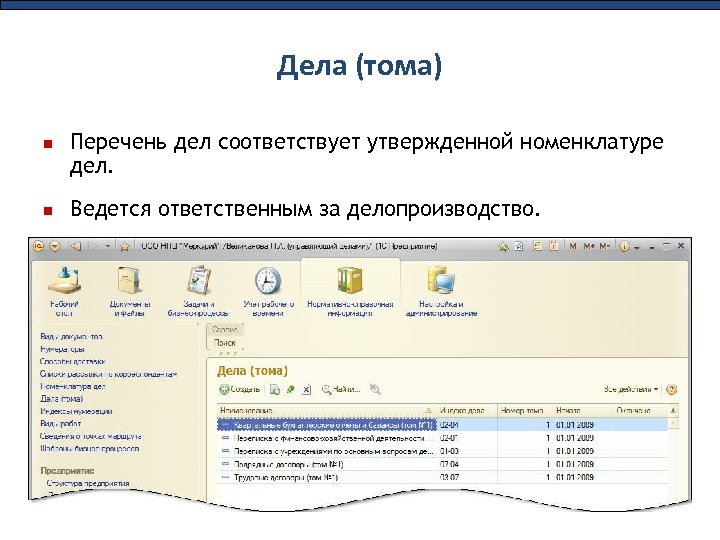Screen dimensions: 720x540
Task: Open Нумераторы link
Action: coord(62,349)
